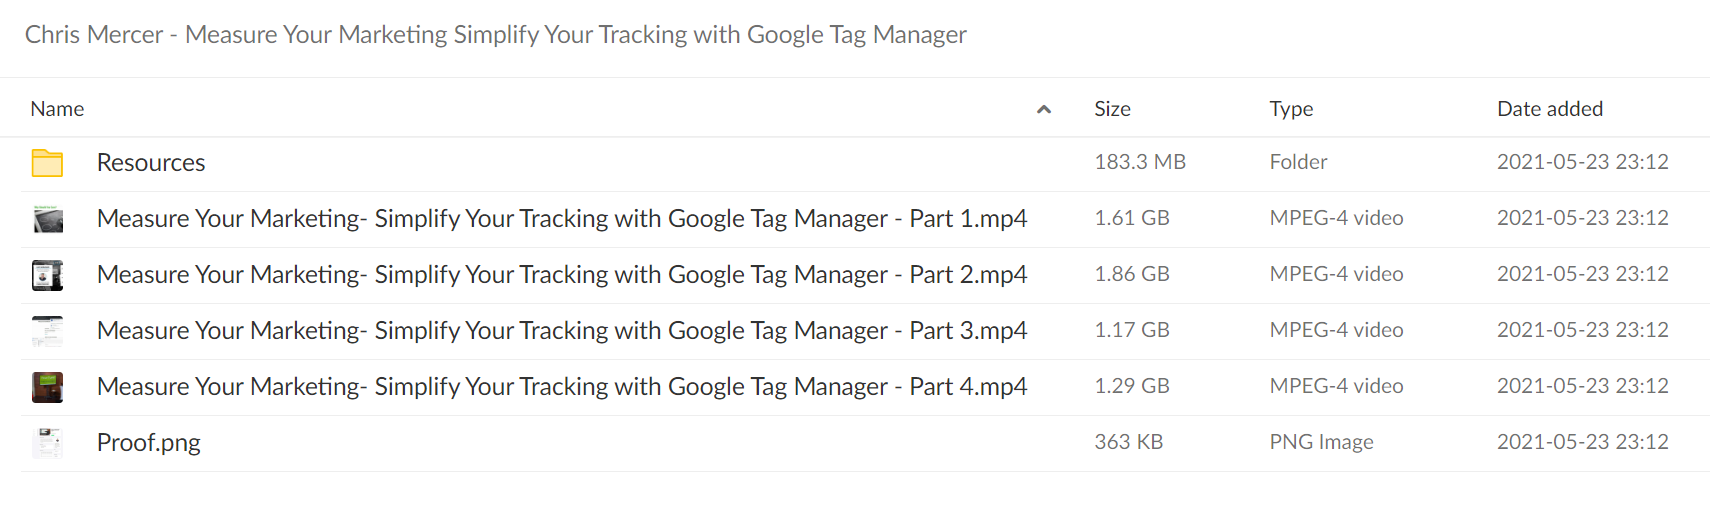Open the file name ending in Part 2.mp4
Image resolution: width=1710 pixels, height=506 pixels.
(562, 274)
